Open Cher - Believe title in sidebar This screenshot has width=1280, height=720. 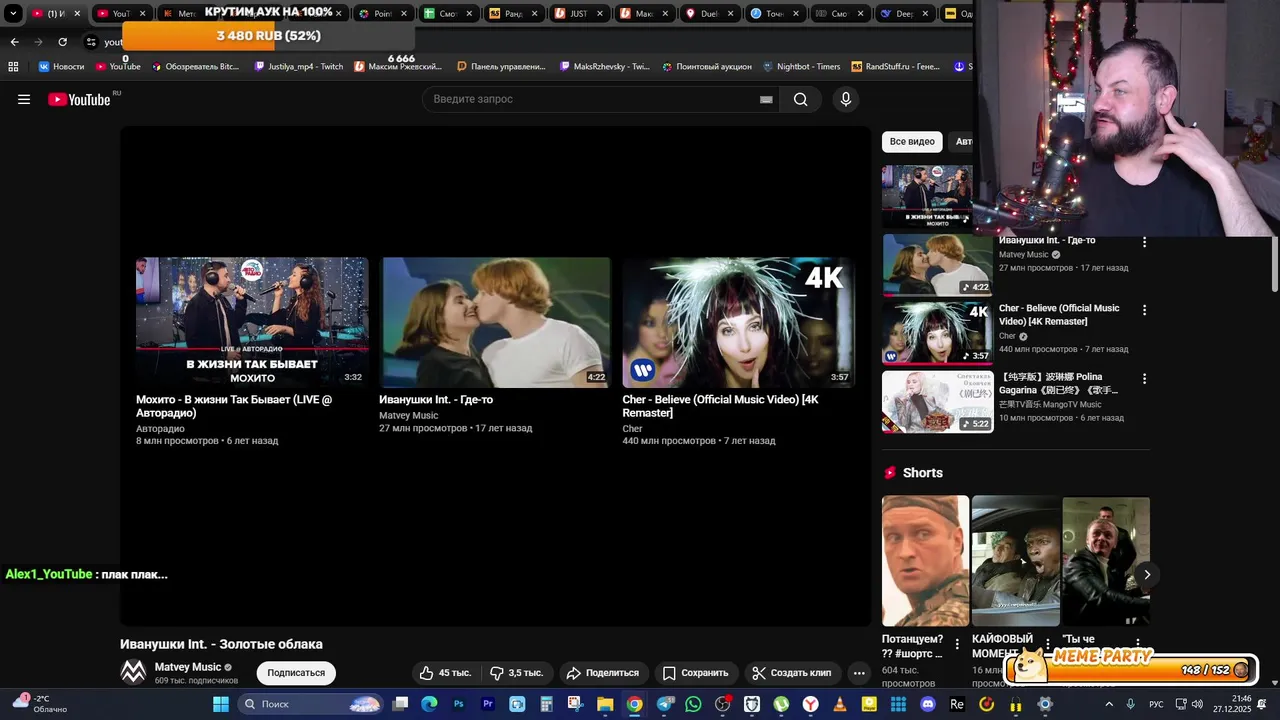click(x=1059, y=314)
